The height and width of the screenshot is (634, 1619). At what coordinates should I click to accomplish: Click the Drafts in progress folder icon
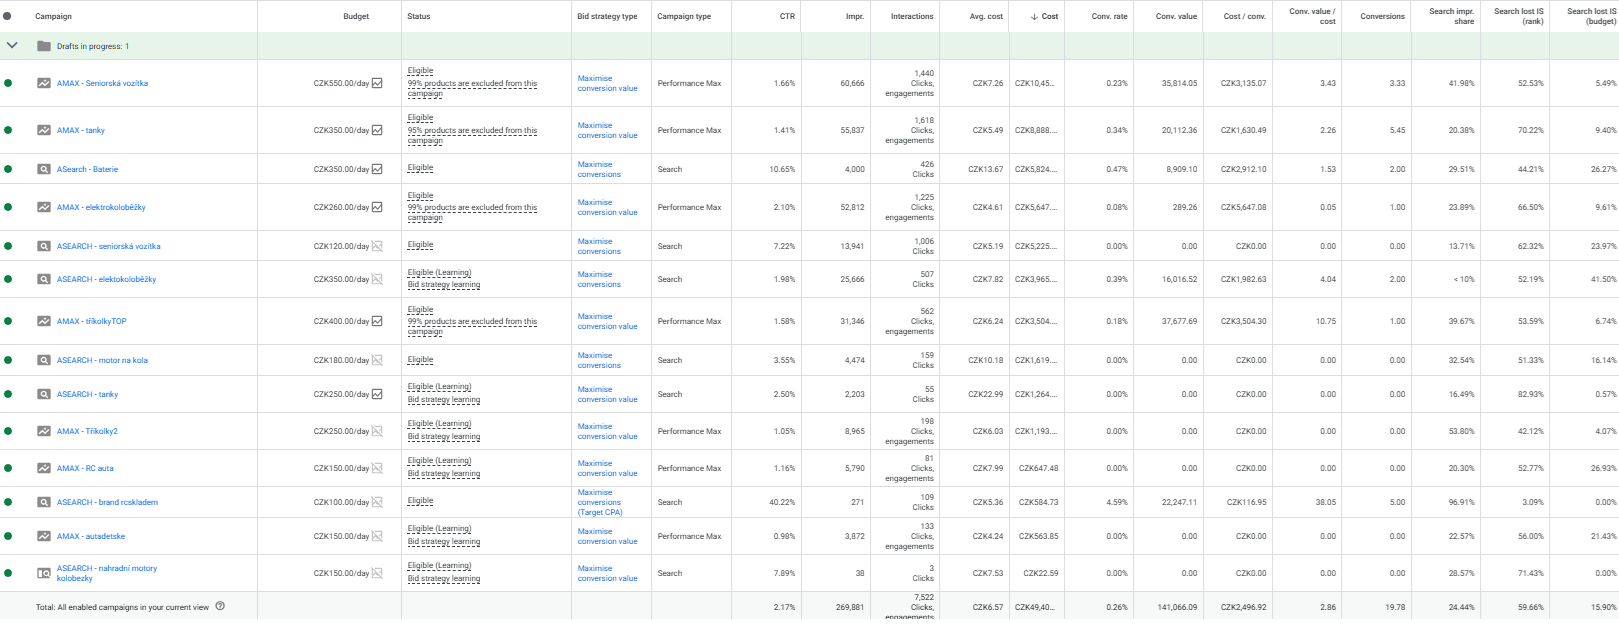tap(44, 46)
